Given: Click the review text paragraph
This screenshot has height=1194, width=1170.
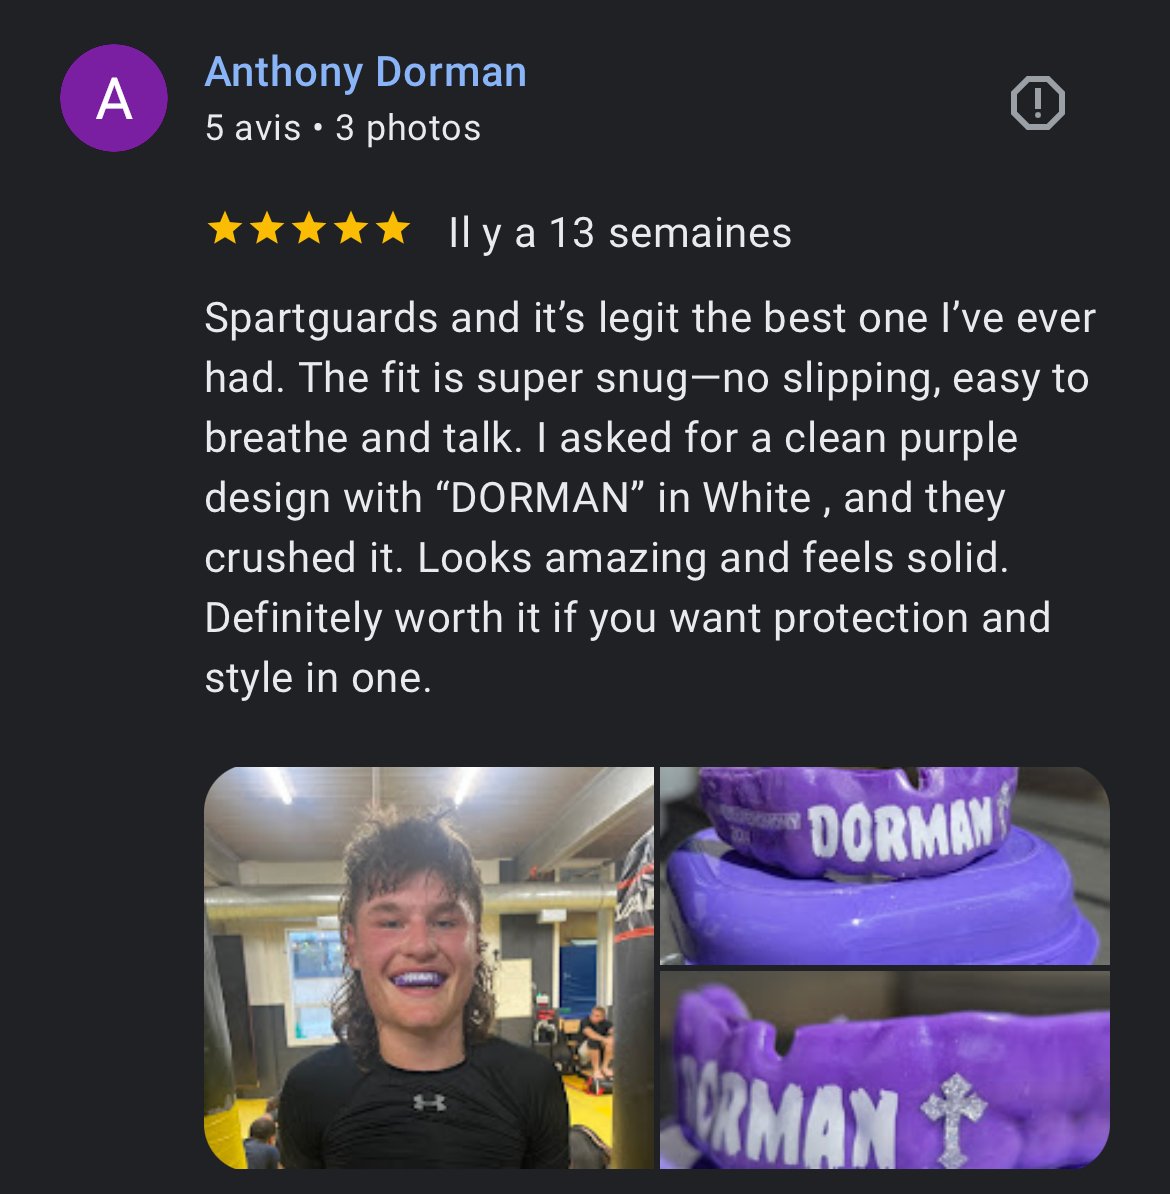Looking at the screenshot, I should tap(651, 497).
